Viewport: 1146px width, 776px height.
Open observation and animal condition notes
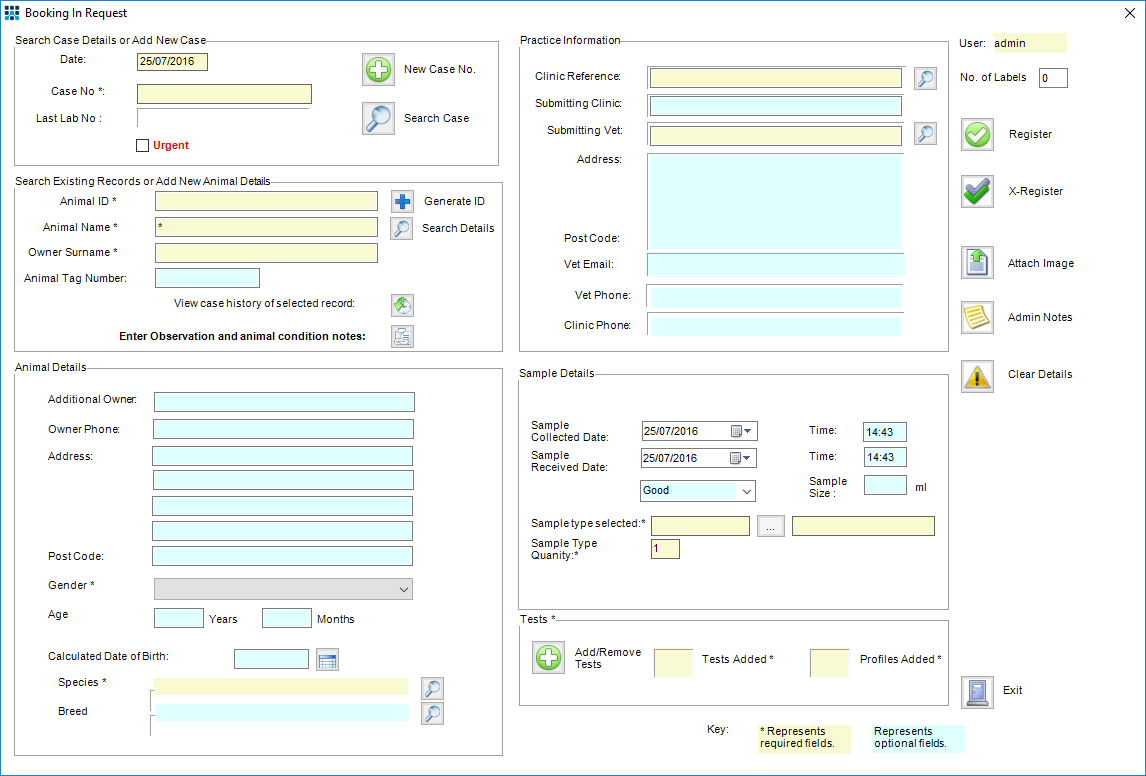pyautogui.click(x=402, y=336)
